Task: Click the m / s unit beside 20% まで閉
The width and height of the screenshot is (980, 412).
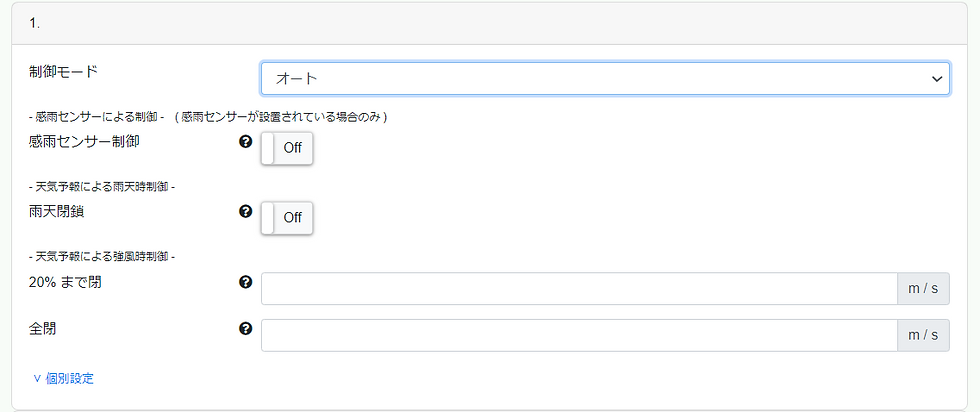Action: click(922, 289)
